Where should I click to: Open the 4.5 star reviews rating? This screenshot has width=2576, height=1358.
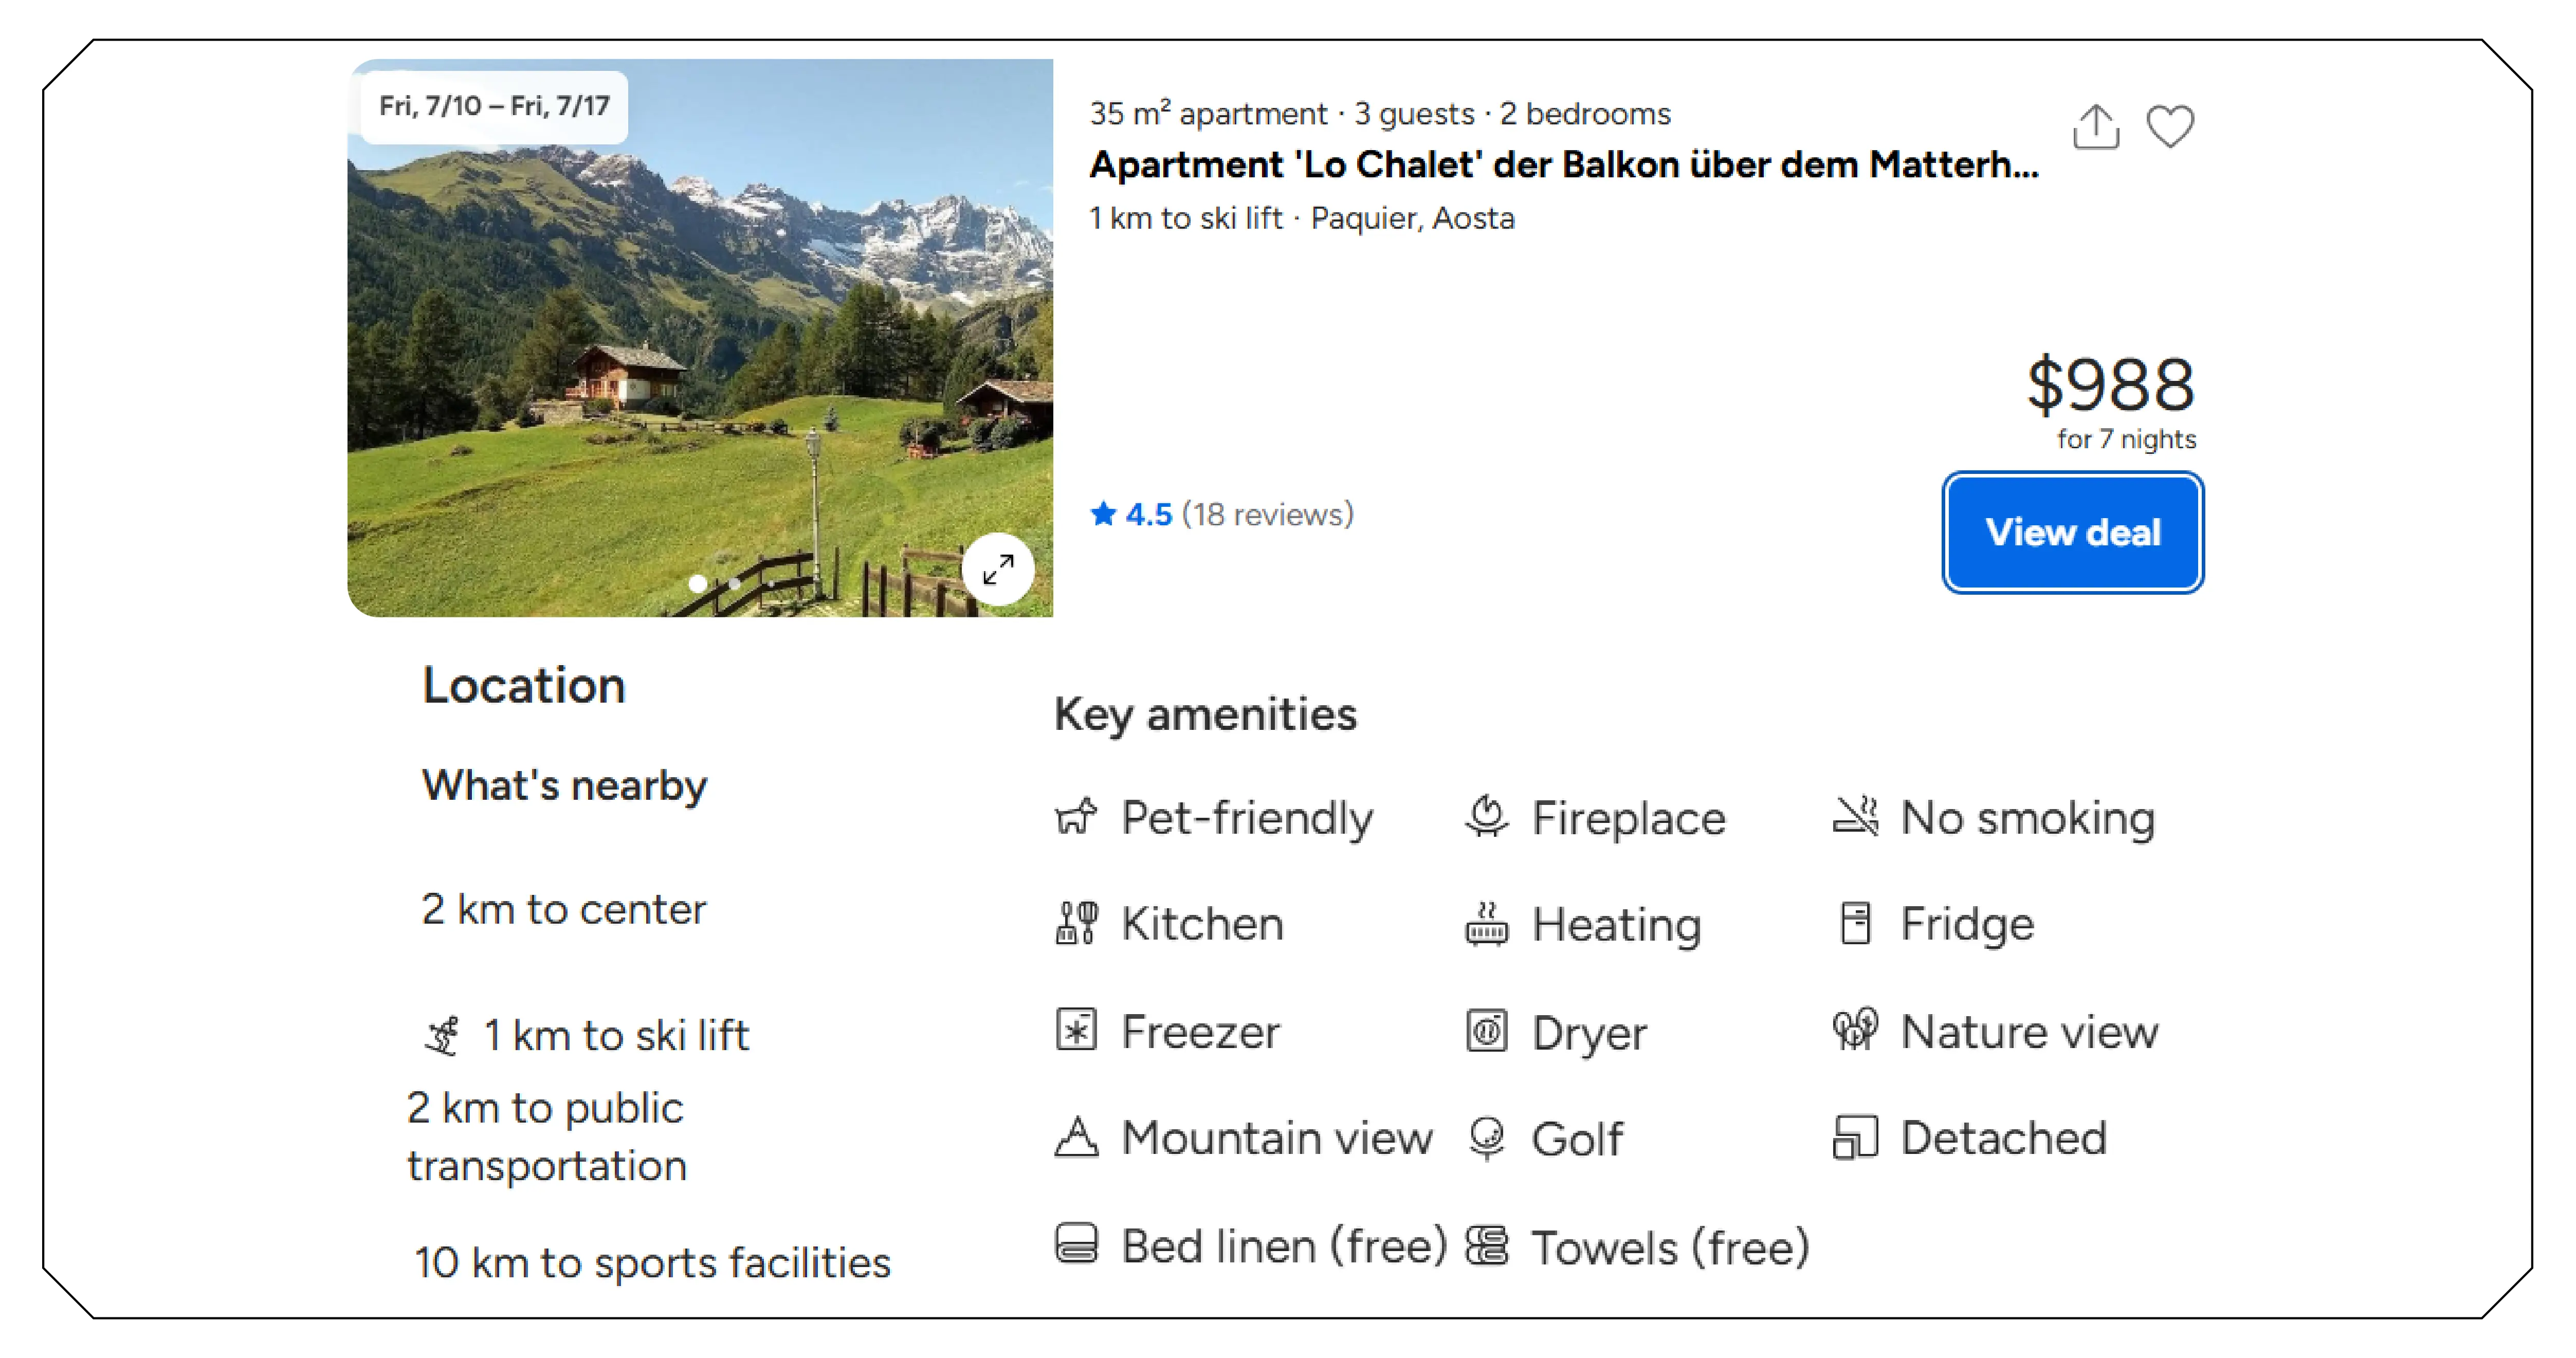click(x=1221, y=514)
